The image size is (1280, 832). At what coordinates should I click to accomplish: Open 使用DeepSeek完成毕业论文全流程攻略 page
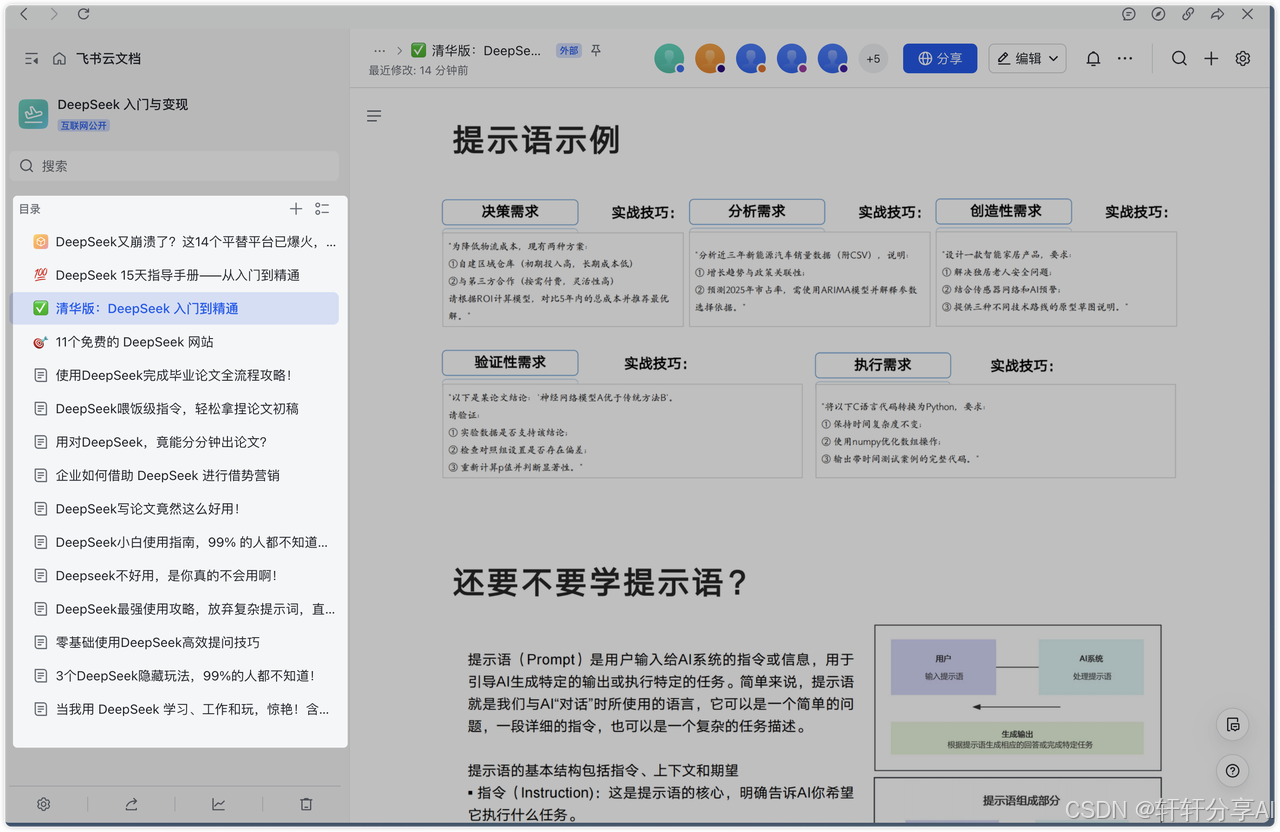coord(176,375)
